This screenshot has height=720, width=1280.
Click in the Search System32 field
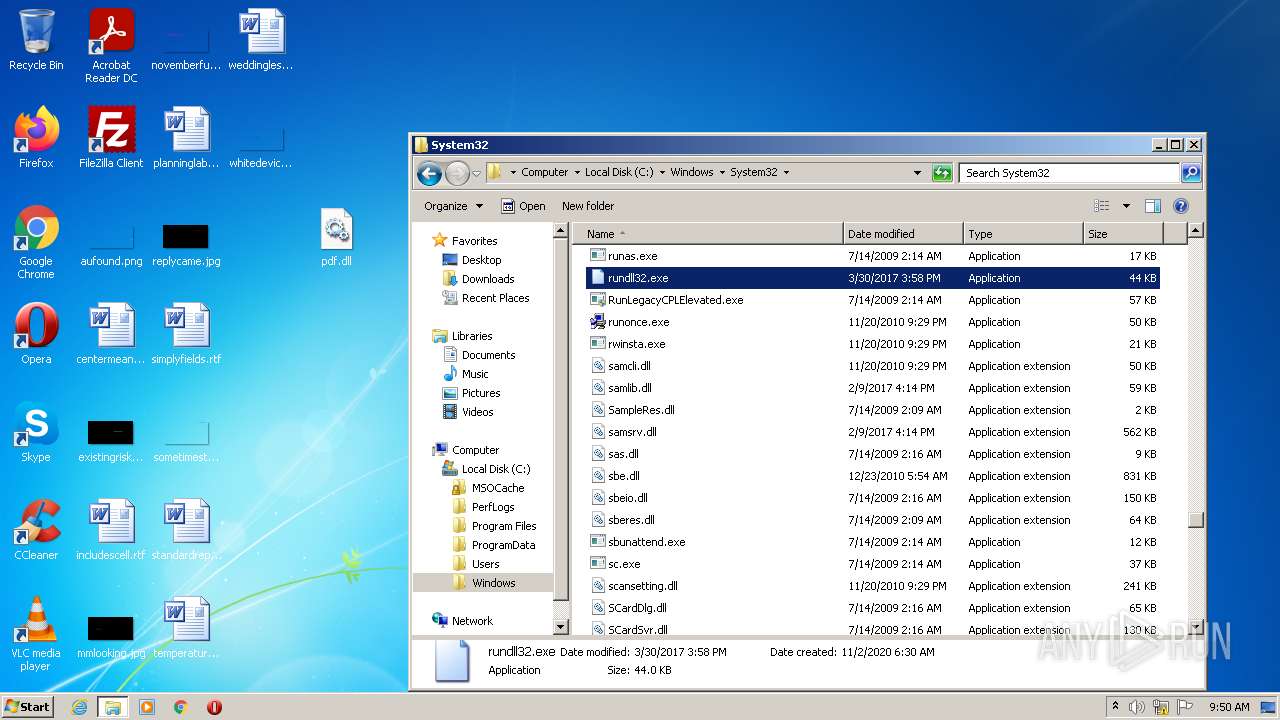(1068, 172)
